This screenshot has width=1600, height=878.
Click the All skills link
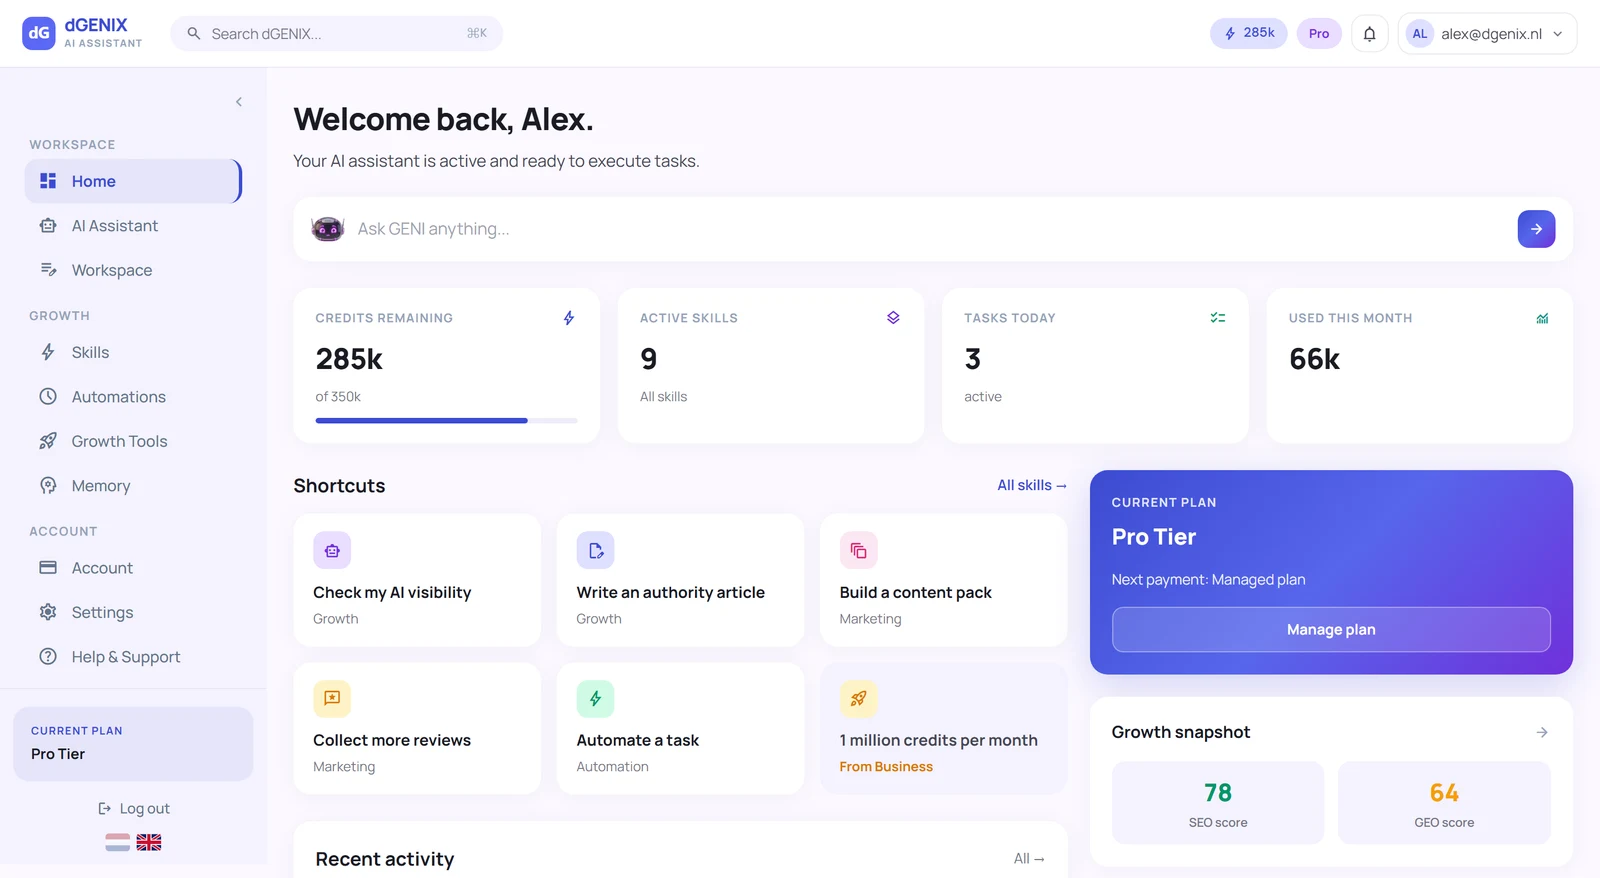[1032, 485]
